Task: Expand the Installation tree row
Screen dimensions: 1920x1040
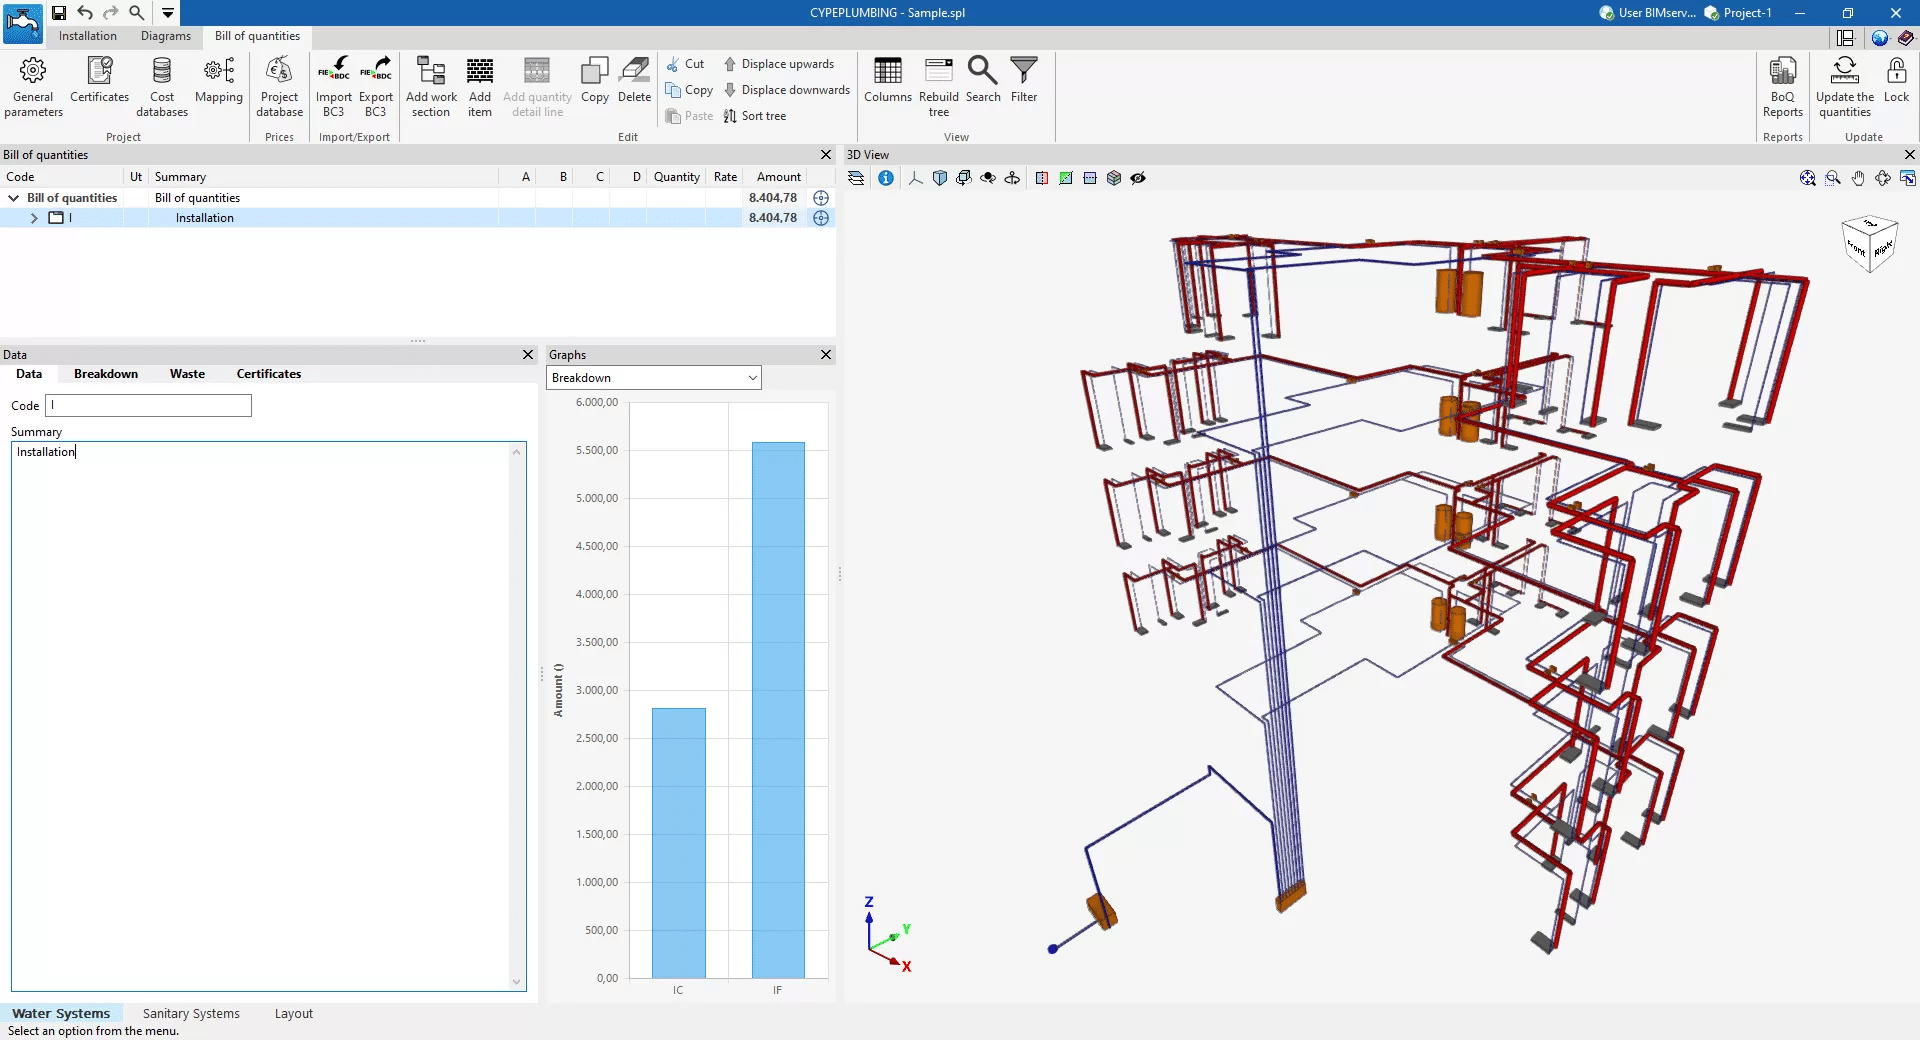Action: 34,218
